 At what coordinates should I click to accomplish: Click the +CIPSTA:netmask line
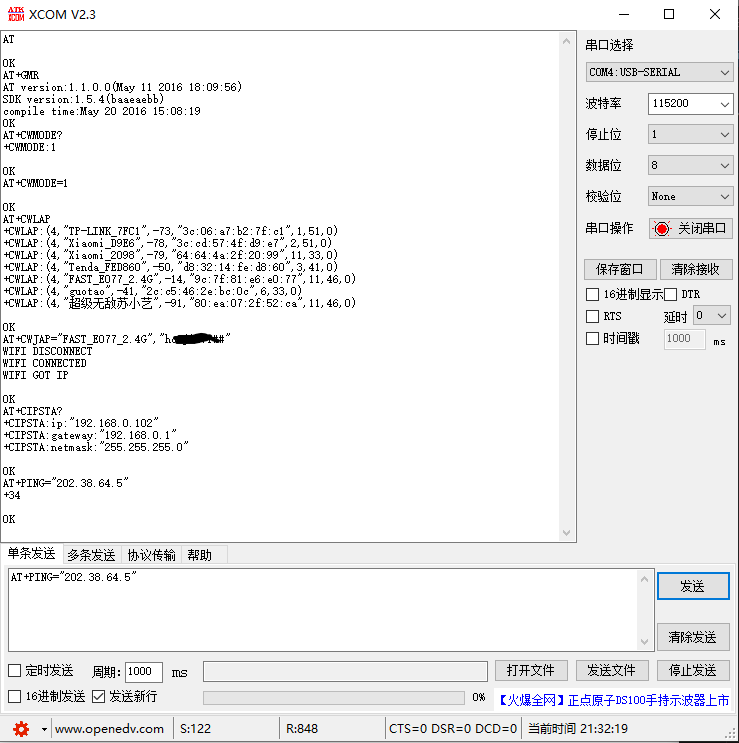(96, 447)
